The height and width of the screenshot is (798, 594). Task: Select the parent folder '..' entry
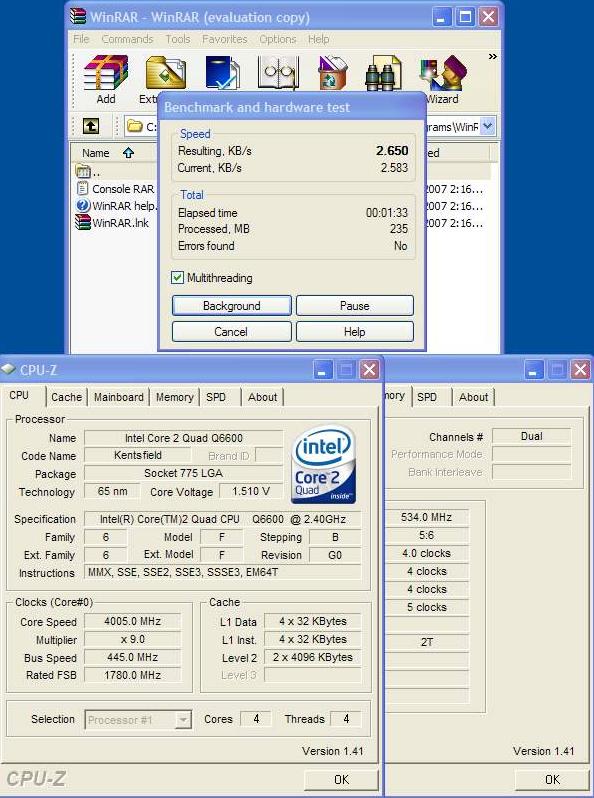click(88, 171)
